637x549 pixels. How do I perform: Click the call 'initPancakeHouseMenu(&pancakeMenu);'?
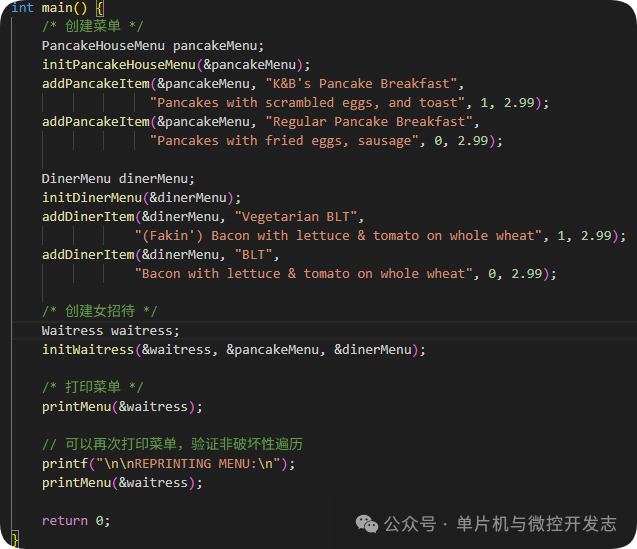pyautogui.click(x=176, y=65)
